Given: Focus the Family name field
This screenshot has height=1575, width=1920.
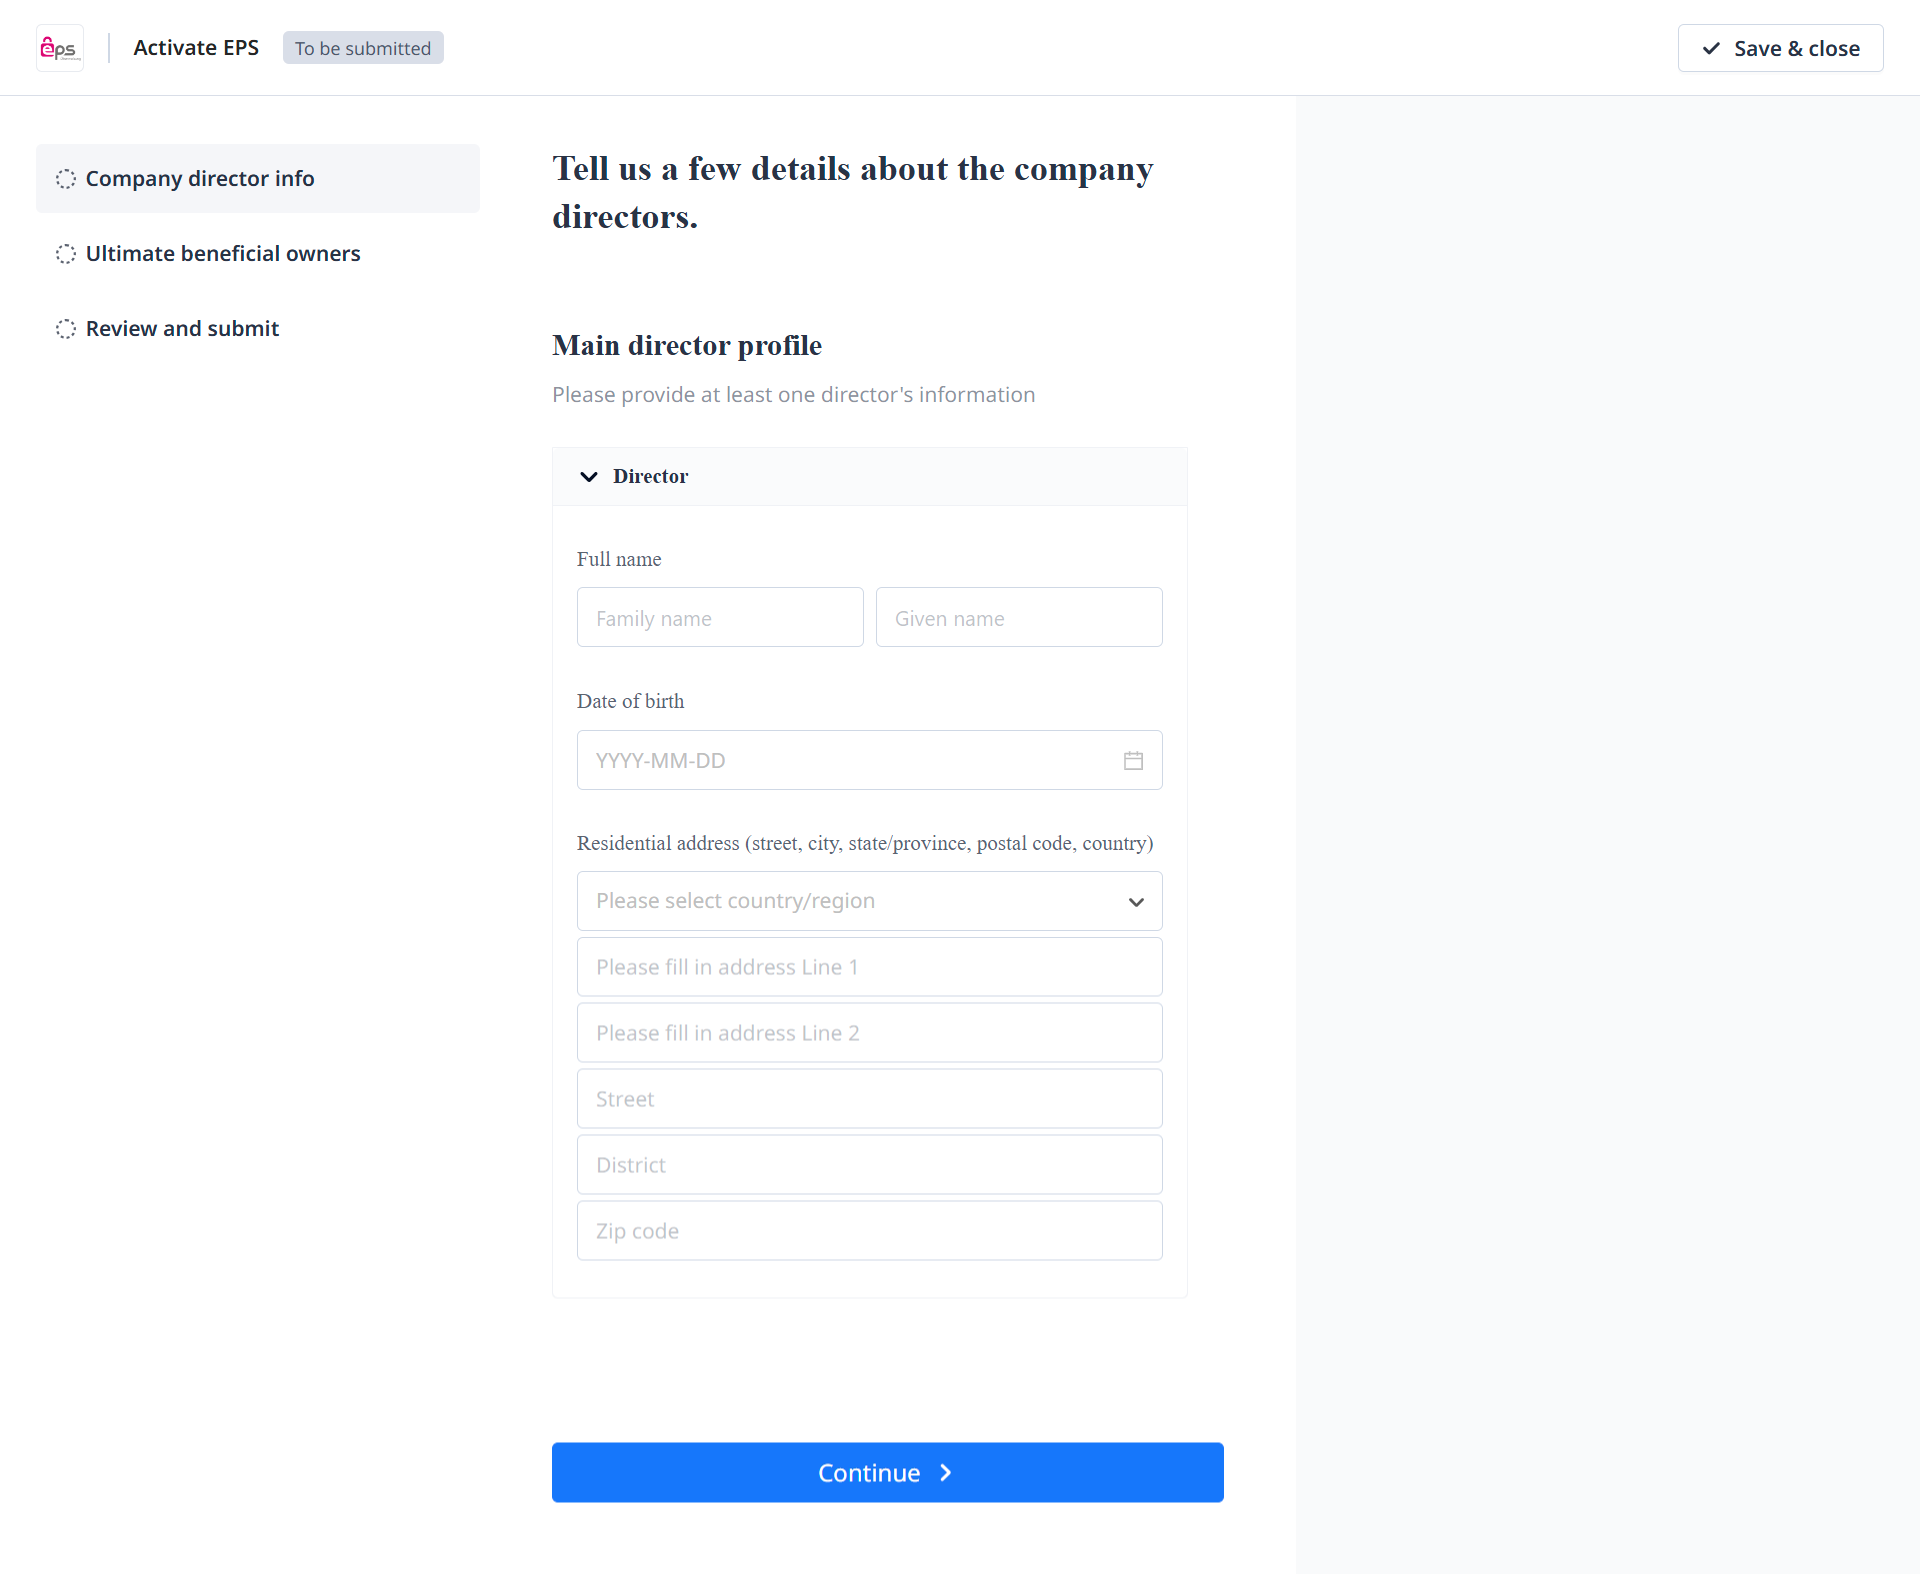Looking at the screenshot, I should click(x=719, y=618).
